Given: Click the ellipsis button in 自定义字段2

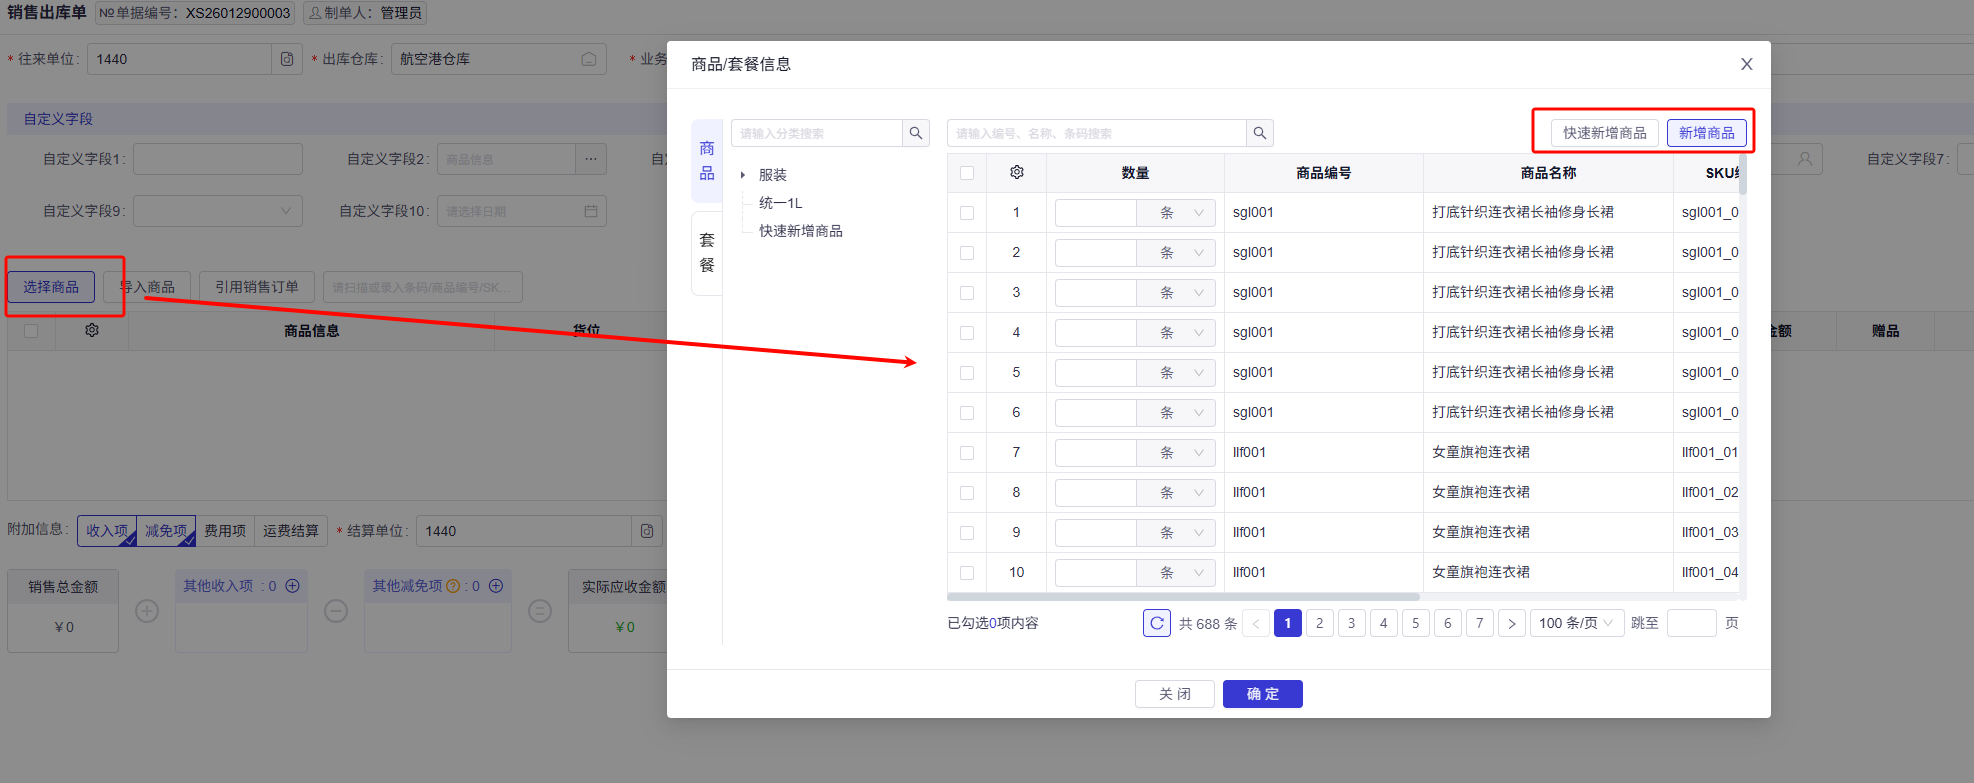Looking at the screenshot, I should 591,159.
